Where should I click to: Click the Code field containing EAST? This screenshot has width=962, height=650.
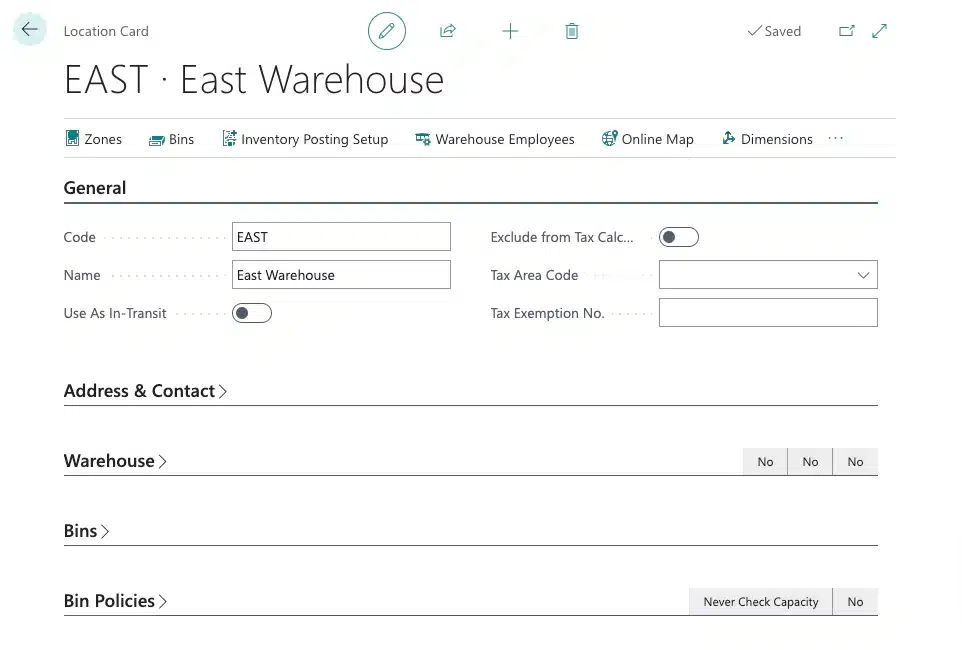[x=341, y=237]
